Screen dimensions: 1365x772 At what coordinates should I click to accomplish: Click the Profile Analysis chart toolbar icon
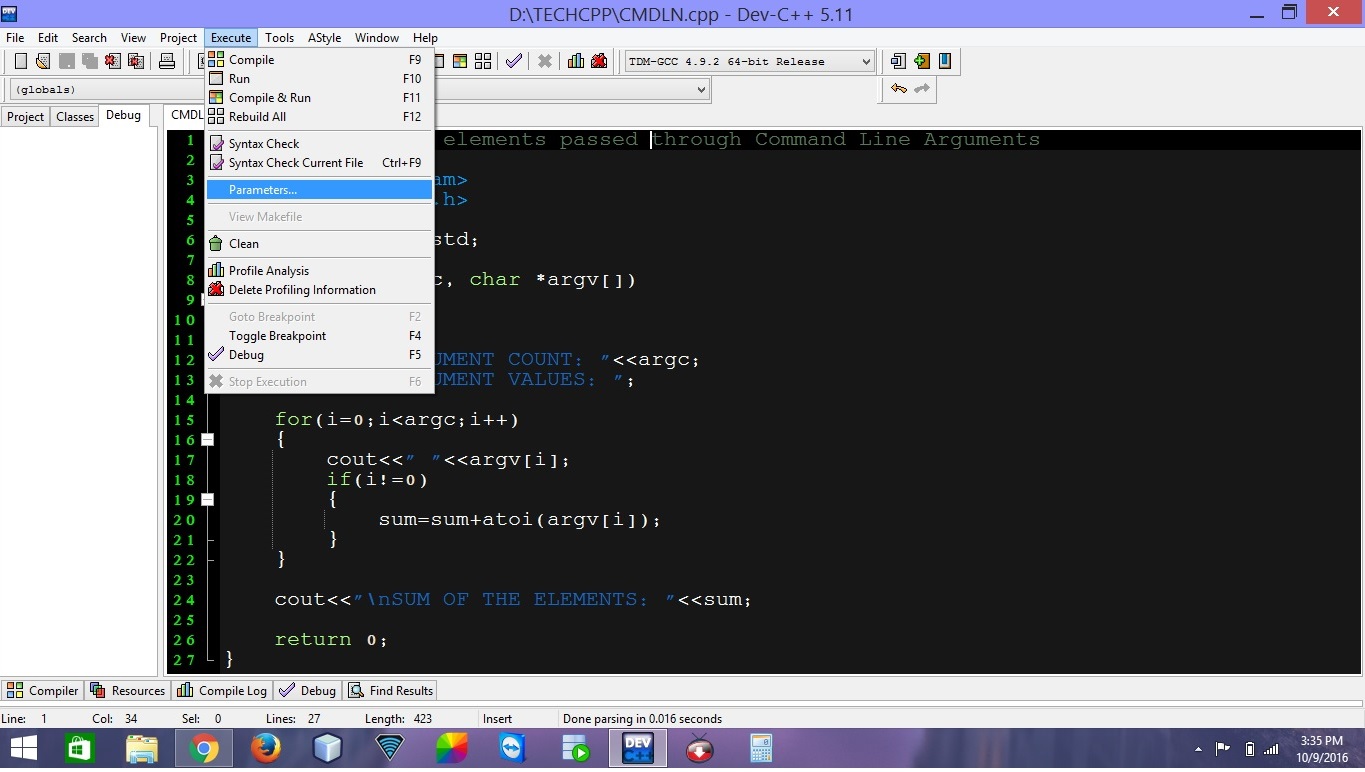(576, 61)
